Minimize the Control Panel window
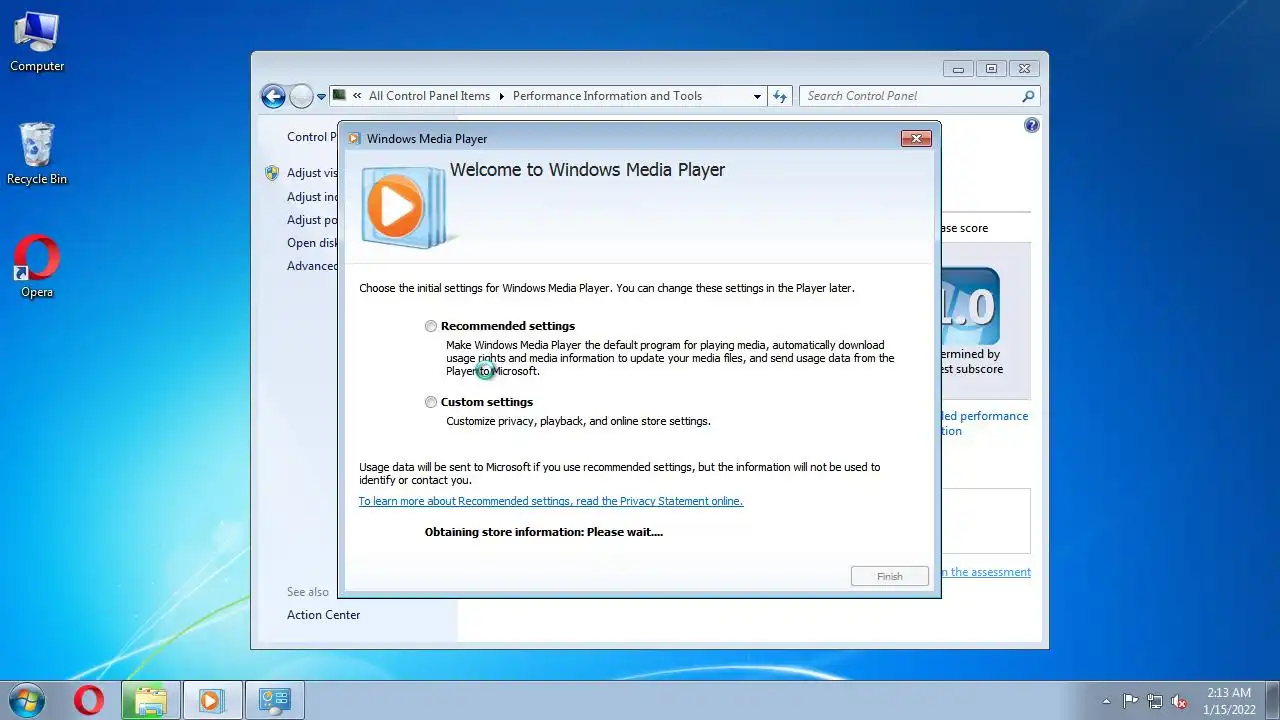1280x720 pixels. click(x=958, y=69)
